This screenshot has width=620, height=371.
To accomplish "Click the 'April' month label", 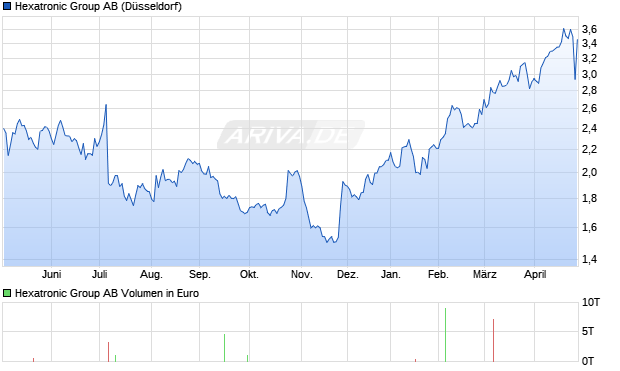I will tap(535, 274).
